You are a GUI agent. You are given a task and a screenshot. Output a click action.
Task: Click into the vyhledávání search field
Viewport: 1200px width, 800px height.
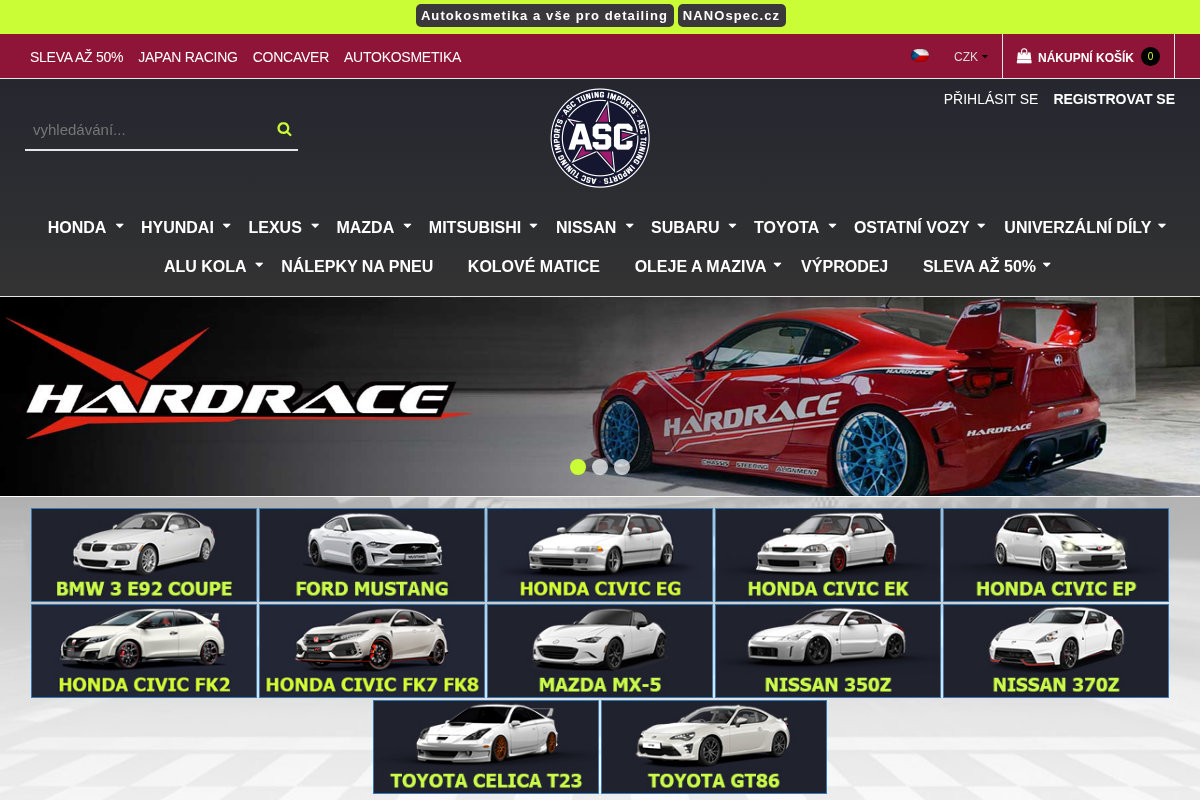coord(150,130)
